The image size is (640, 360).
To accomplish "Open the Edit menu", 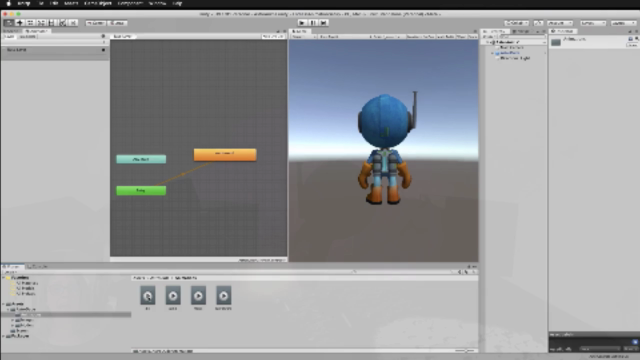I will (54, 3).
